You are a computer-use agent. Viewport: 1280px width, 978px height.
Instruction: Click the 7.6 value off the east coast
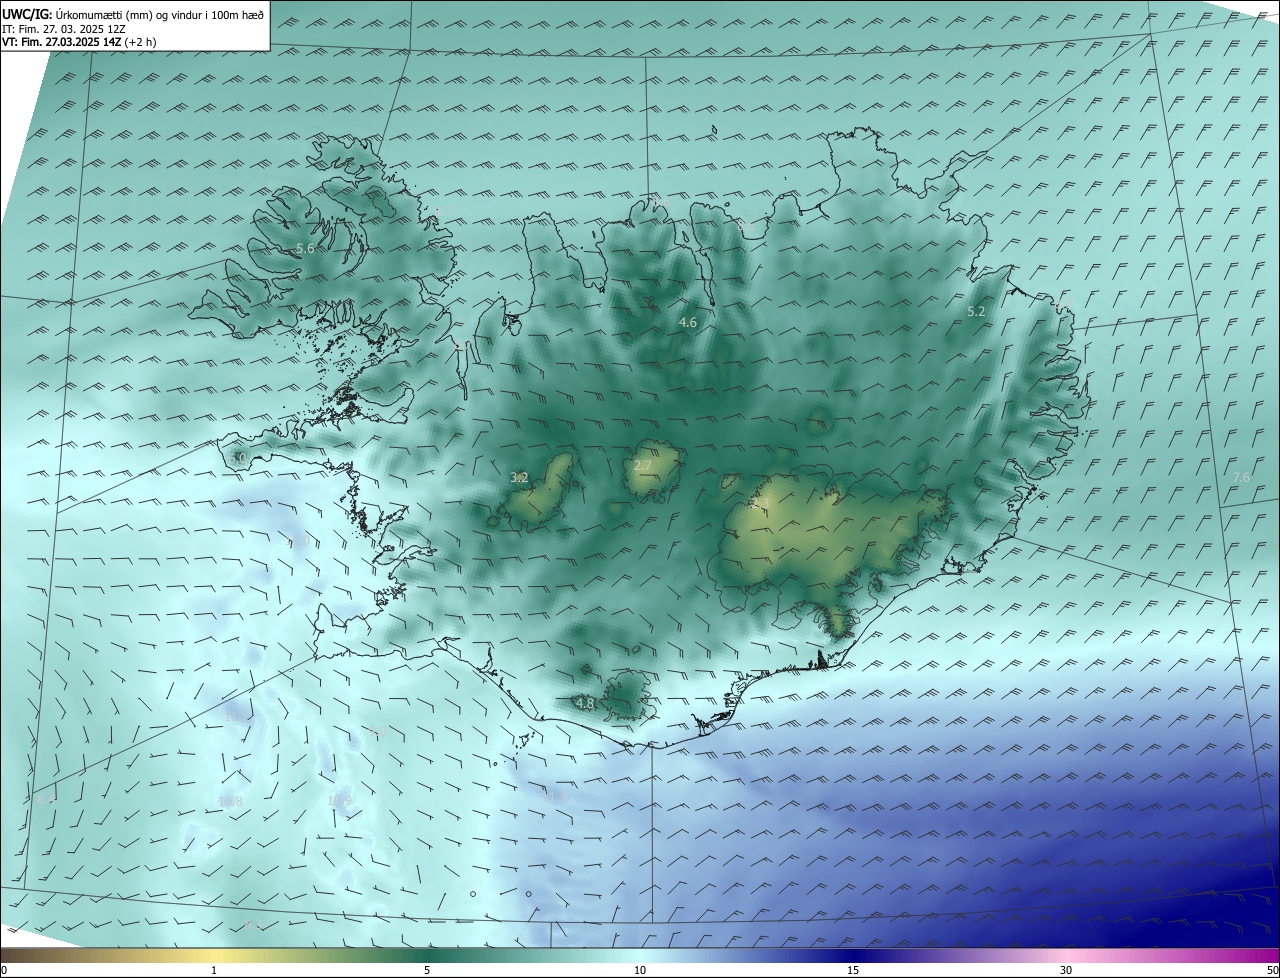(1241, 478)
